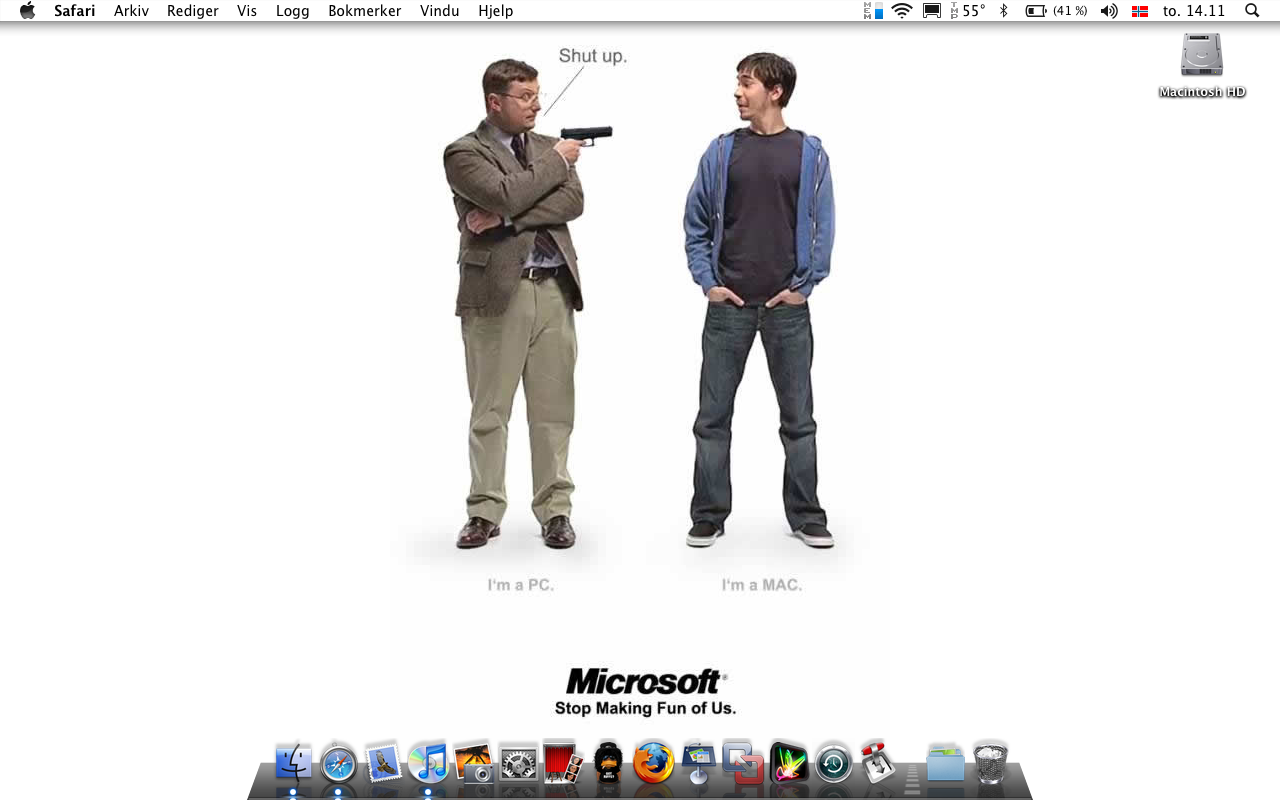Open the volume control in menu bar
The height and width of the screenshot is (800, 1280).
[x=1109, y=11]
